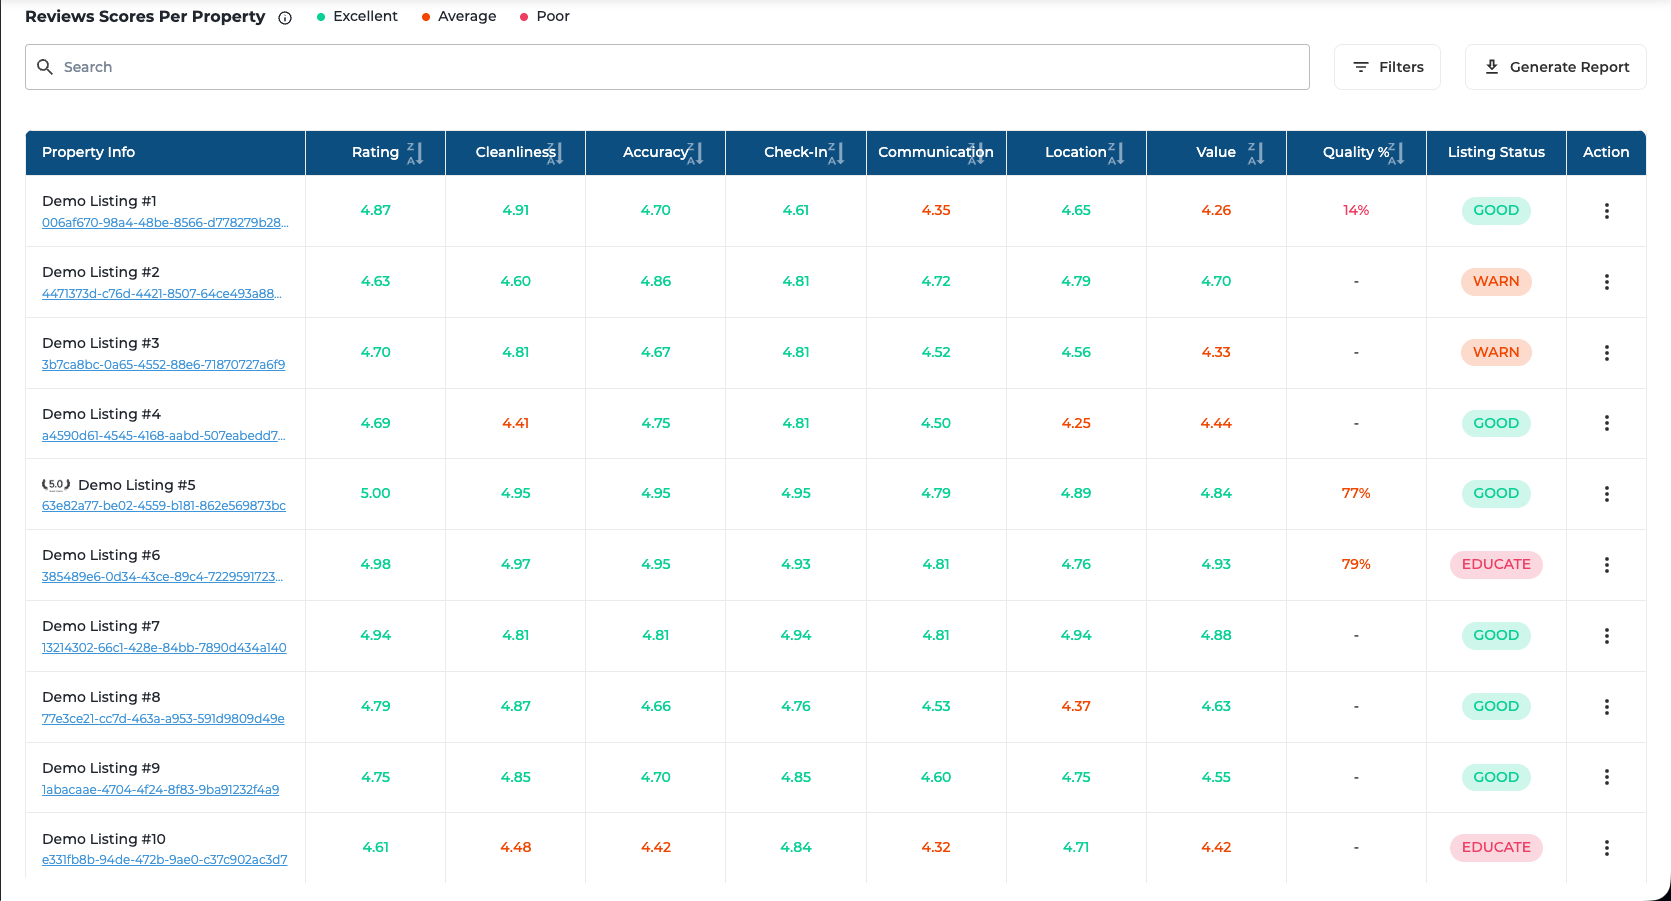Open action menu for Demo Listing #1

click(x=1606, y=211)
